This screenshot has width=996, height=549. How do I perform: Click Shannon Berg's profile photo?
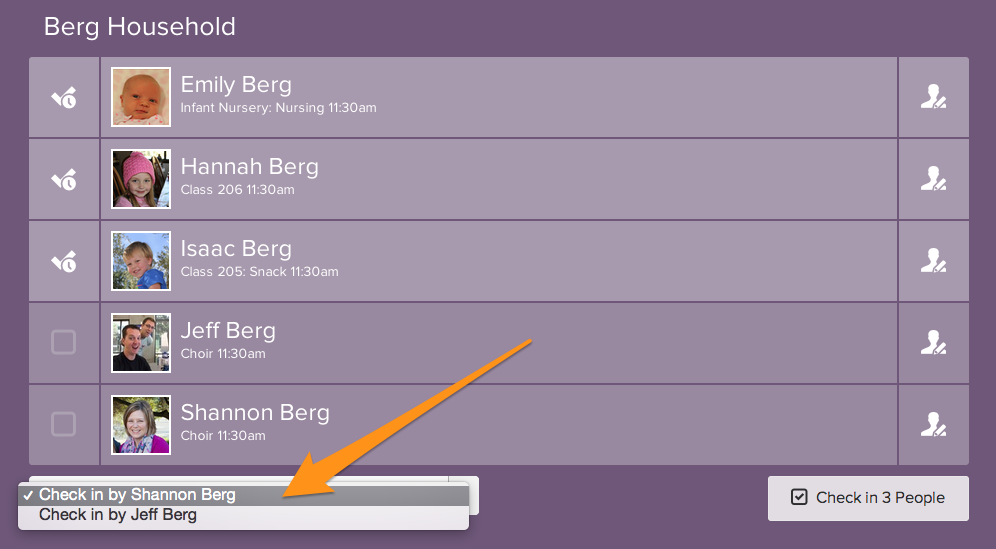pos(141,425)
